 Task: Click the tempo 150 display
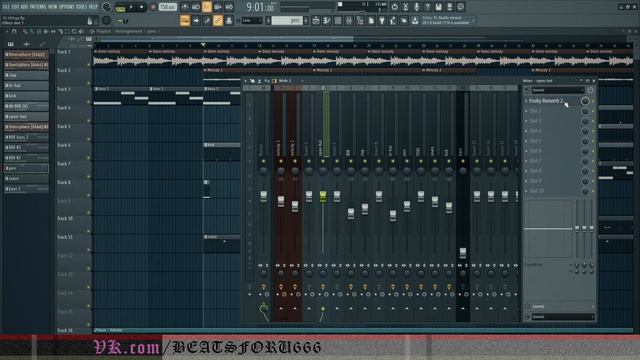167,7
